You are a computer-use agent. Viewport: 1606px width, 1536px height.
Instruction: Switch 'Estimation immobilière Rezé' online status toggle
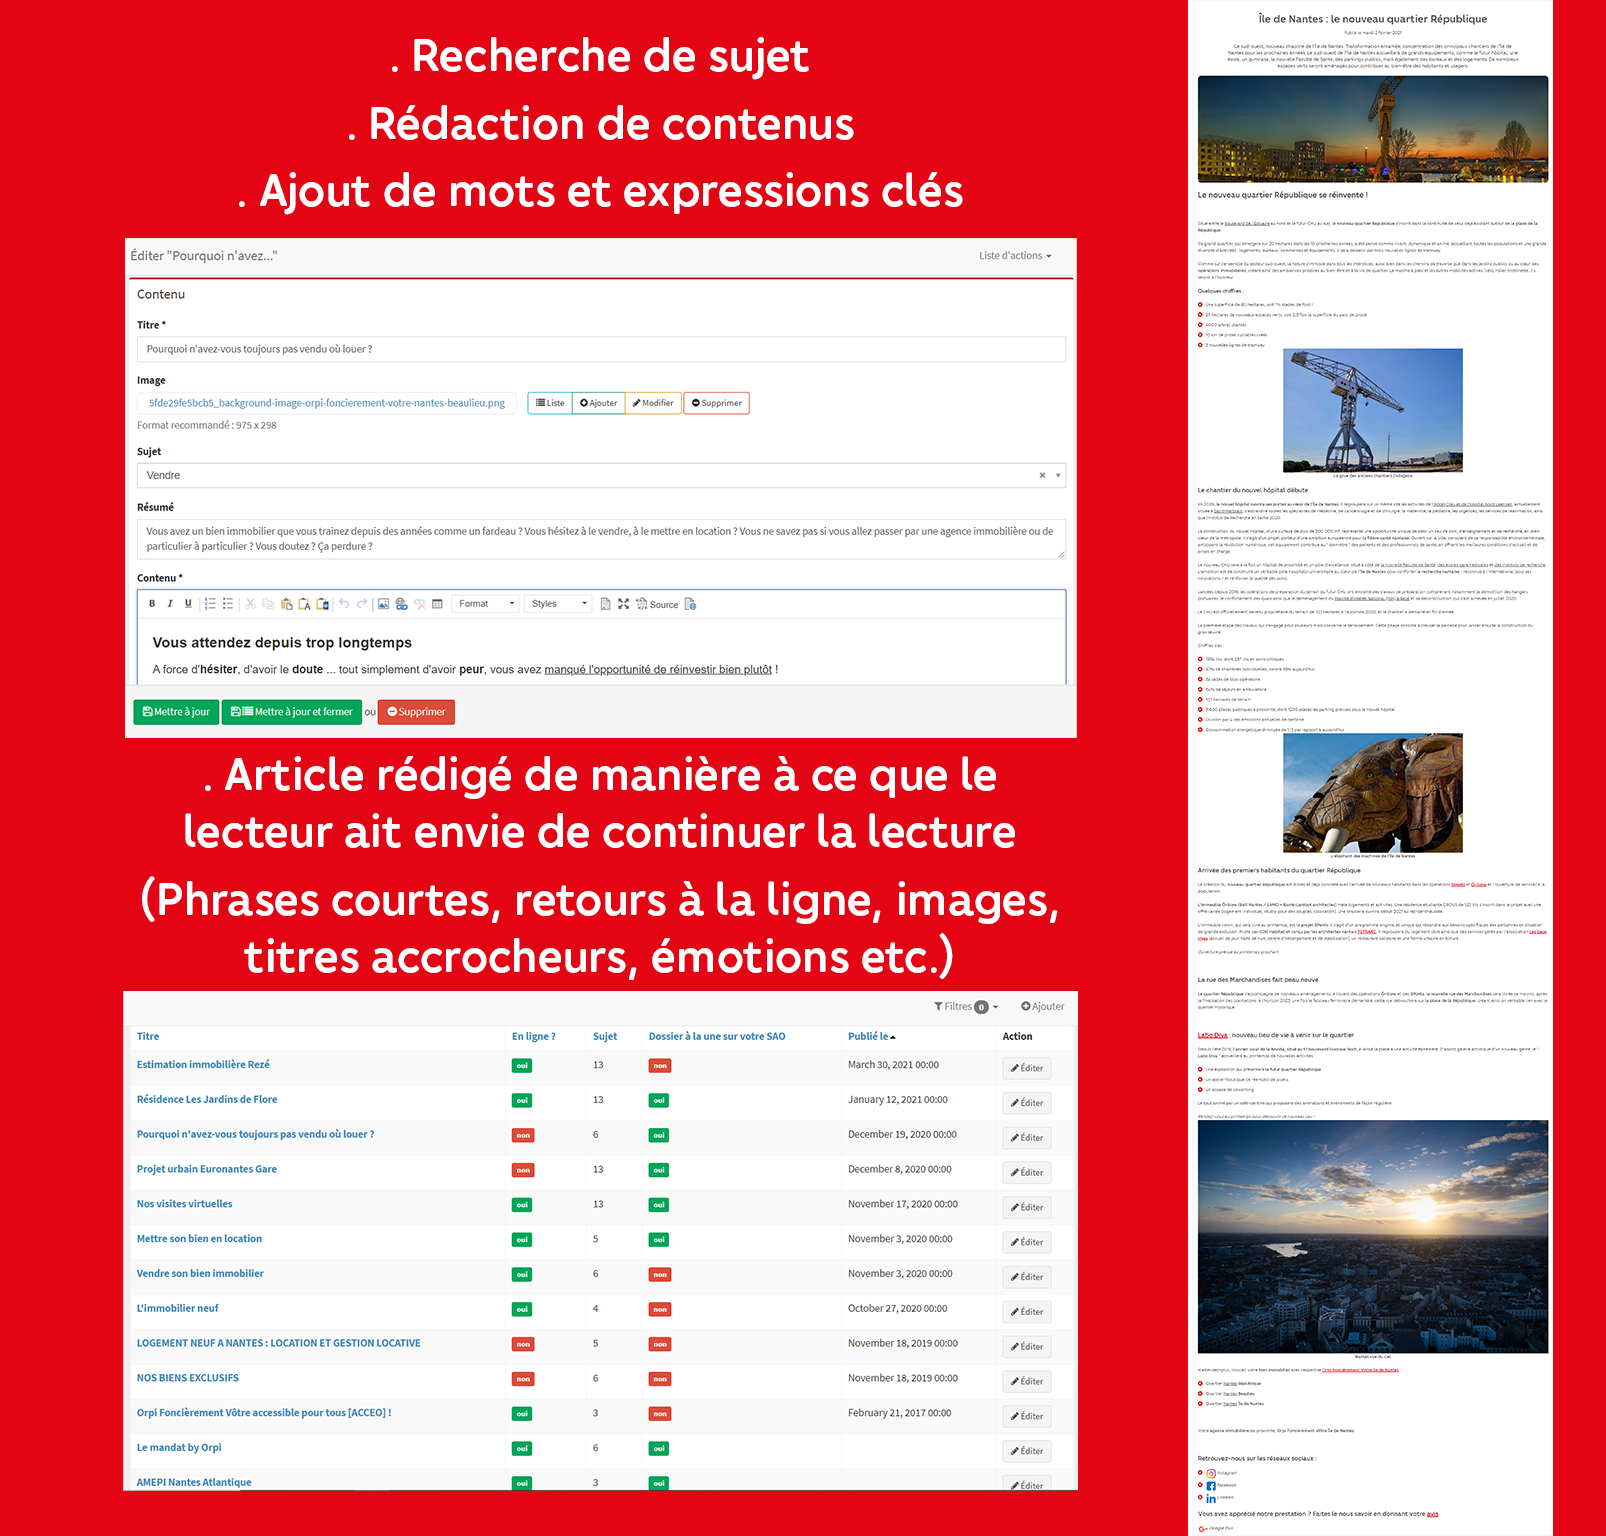tap(522, 1066)
